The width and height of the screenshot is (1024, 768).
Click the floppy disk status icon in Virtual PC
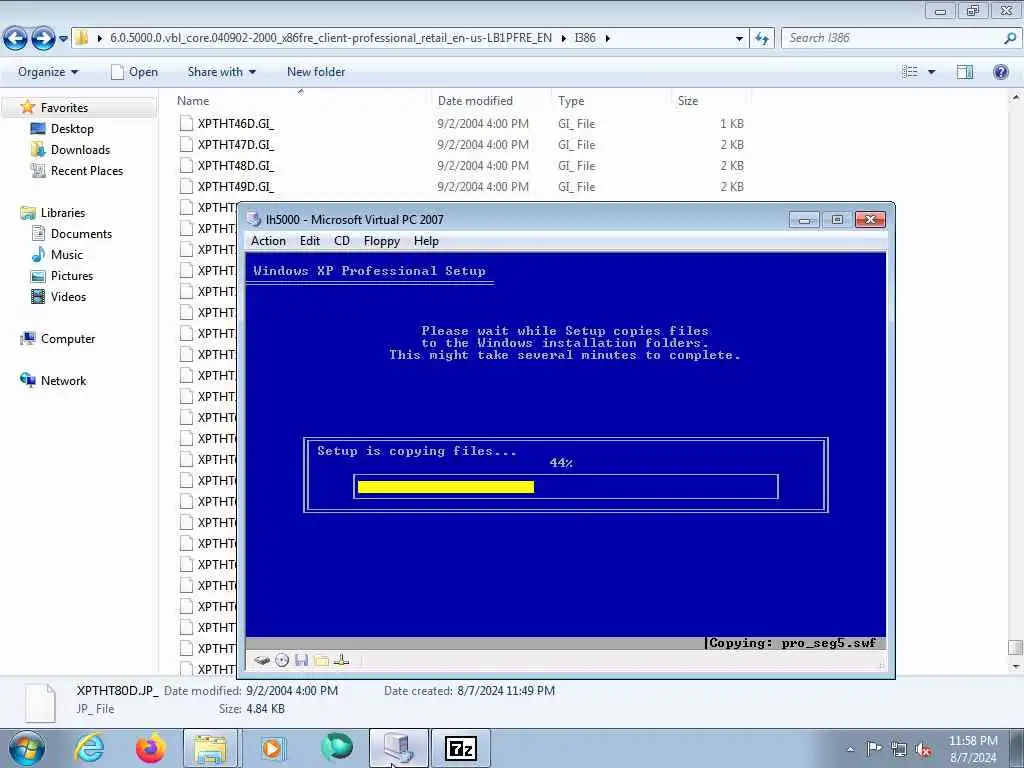(301, 660)
